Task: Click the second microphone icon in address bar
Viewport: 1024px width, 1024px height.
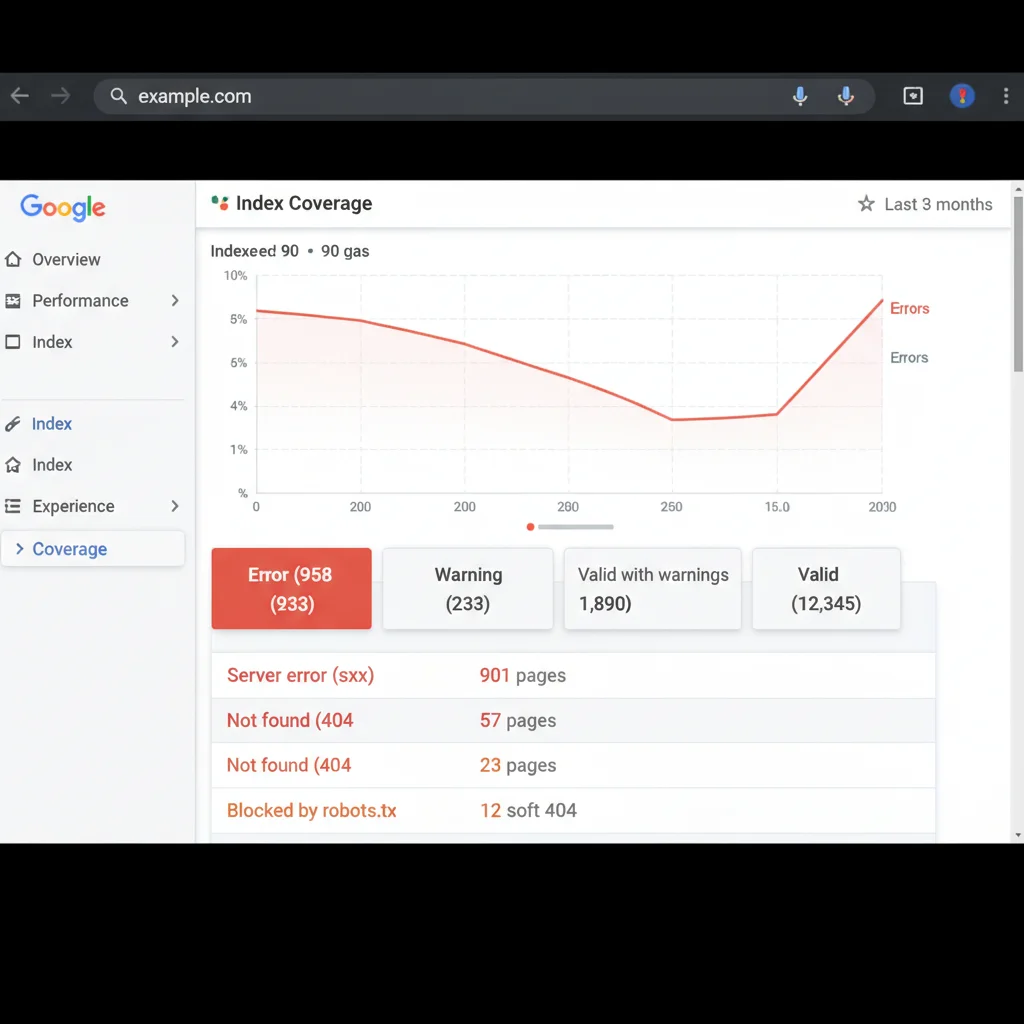Action: click(x=845, y=96)
